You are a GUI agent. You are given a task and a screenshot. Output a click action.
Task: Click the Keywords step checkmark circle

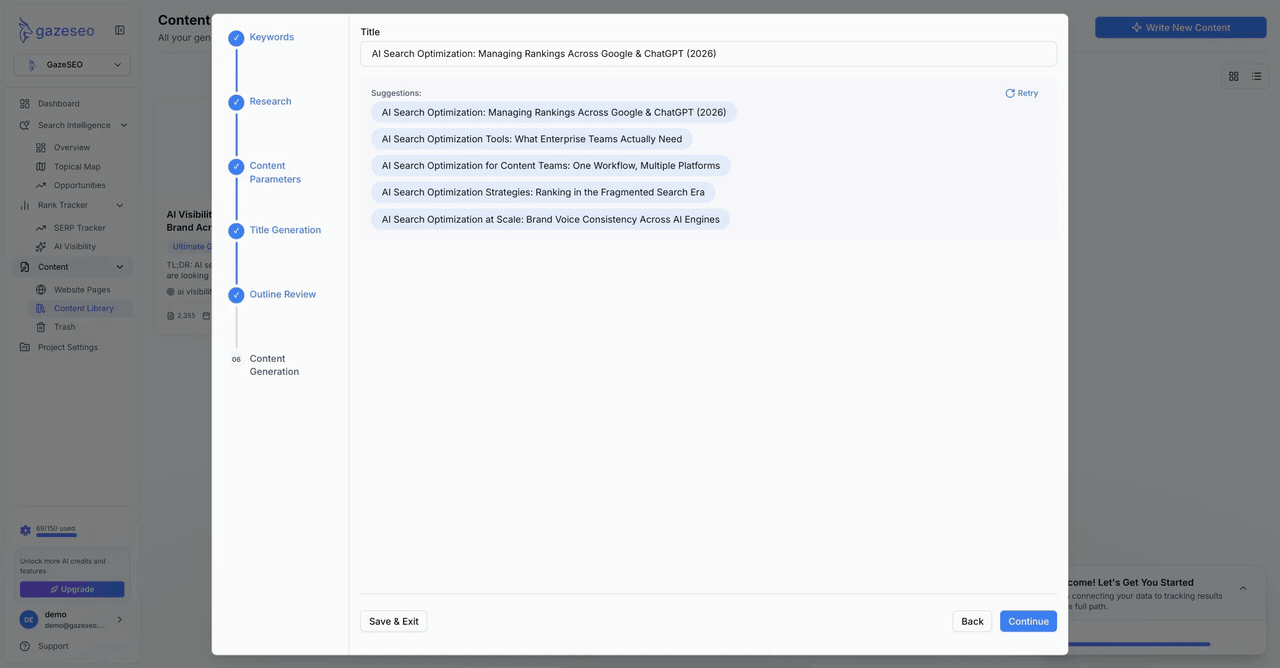[x=236, y=38]
